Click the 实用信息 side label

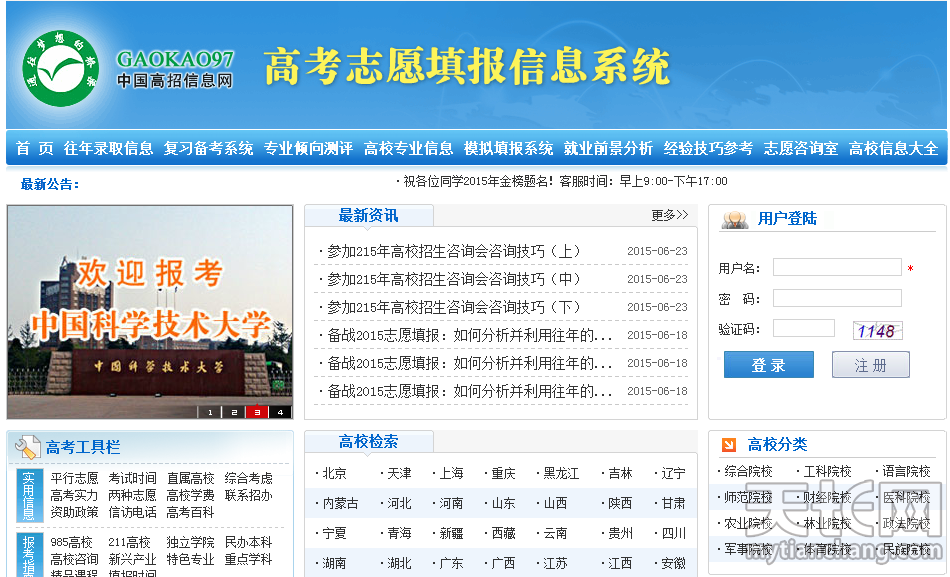(x=29, y=496)
